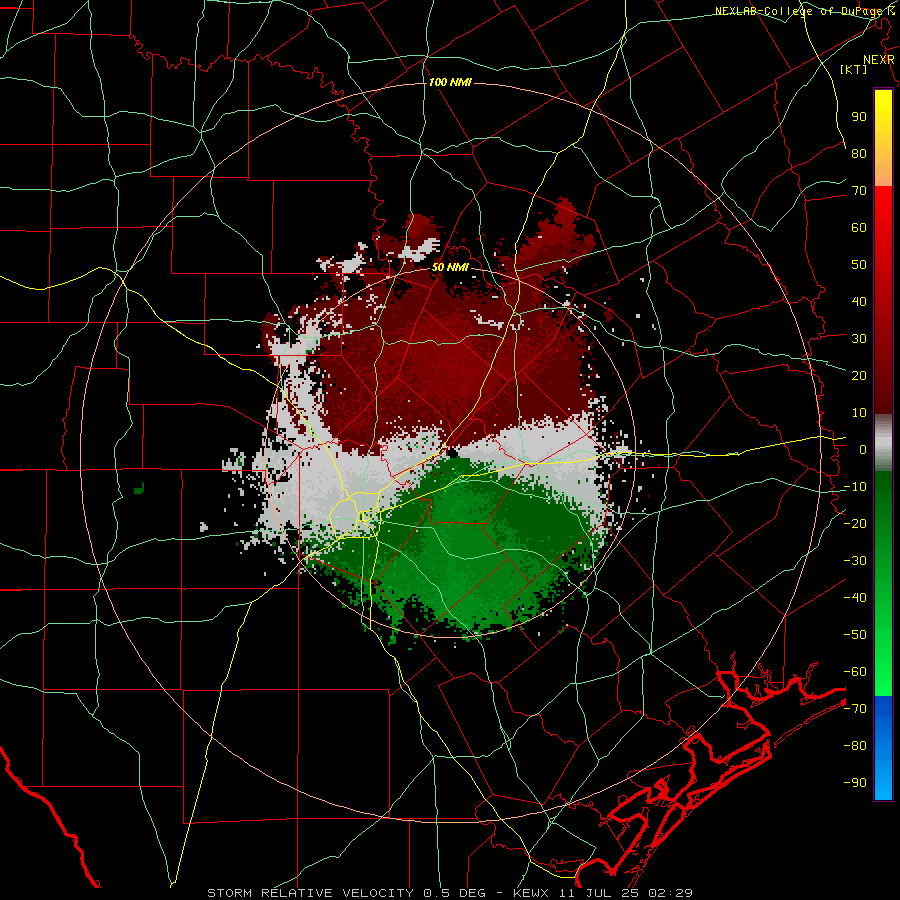The height and width of the screenshot is (900, 900).
Task: Select the -40 value on velocity scale
Action: tap(855, 598)
